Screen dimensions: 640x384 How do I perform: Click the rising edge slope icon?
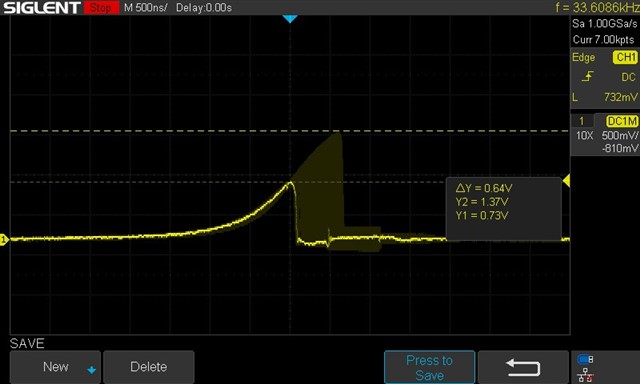pos(587,76)
